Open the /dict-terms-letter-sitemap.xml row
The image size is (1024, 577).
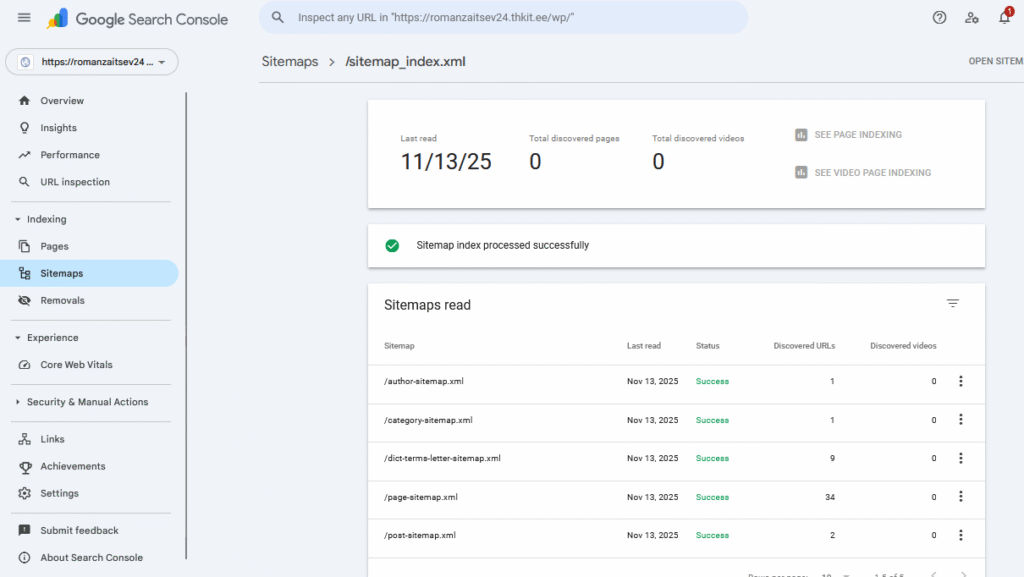coord(442,458)
